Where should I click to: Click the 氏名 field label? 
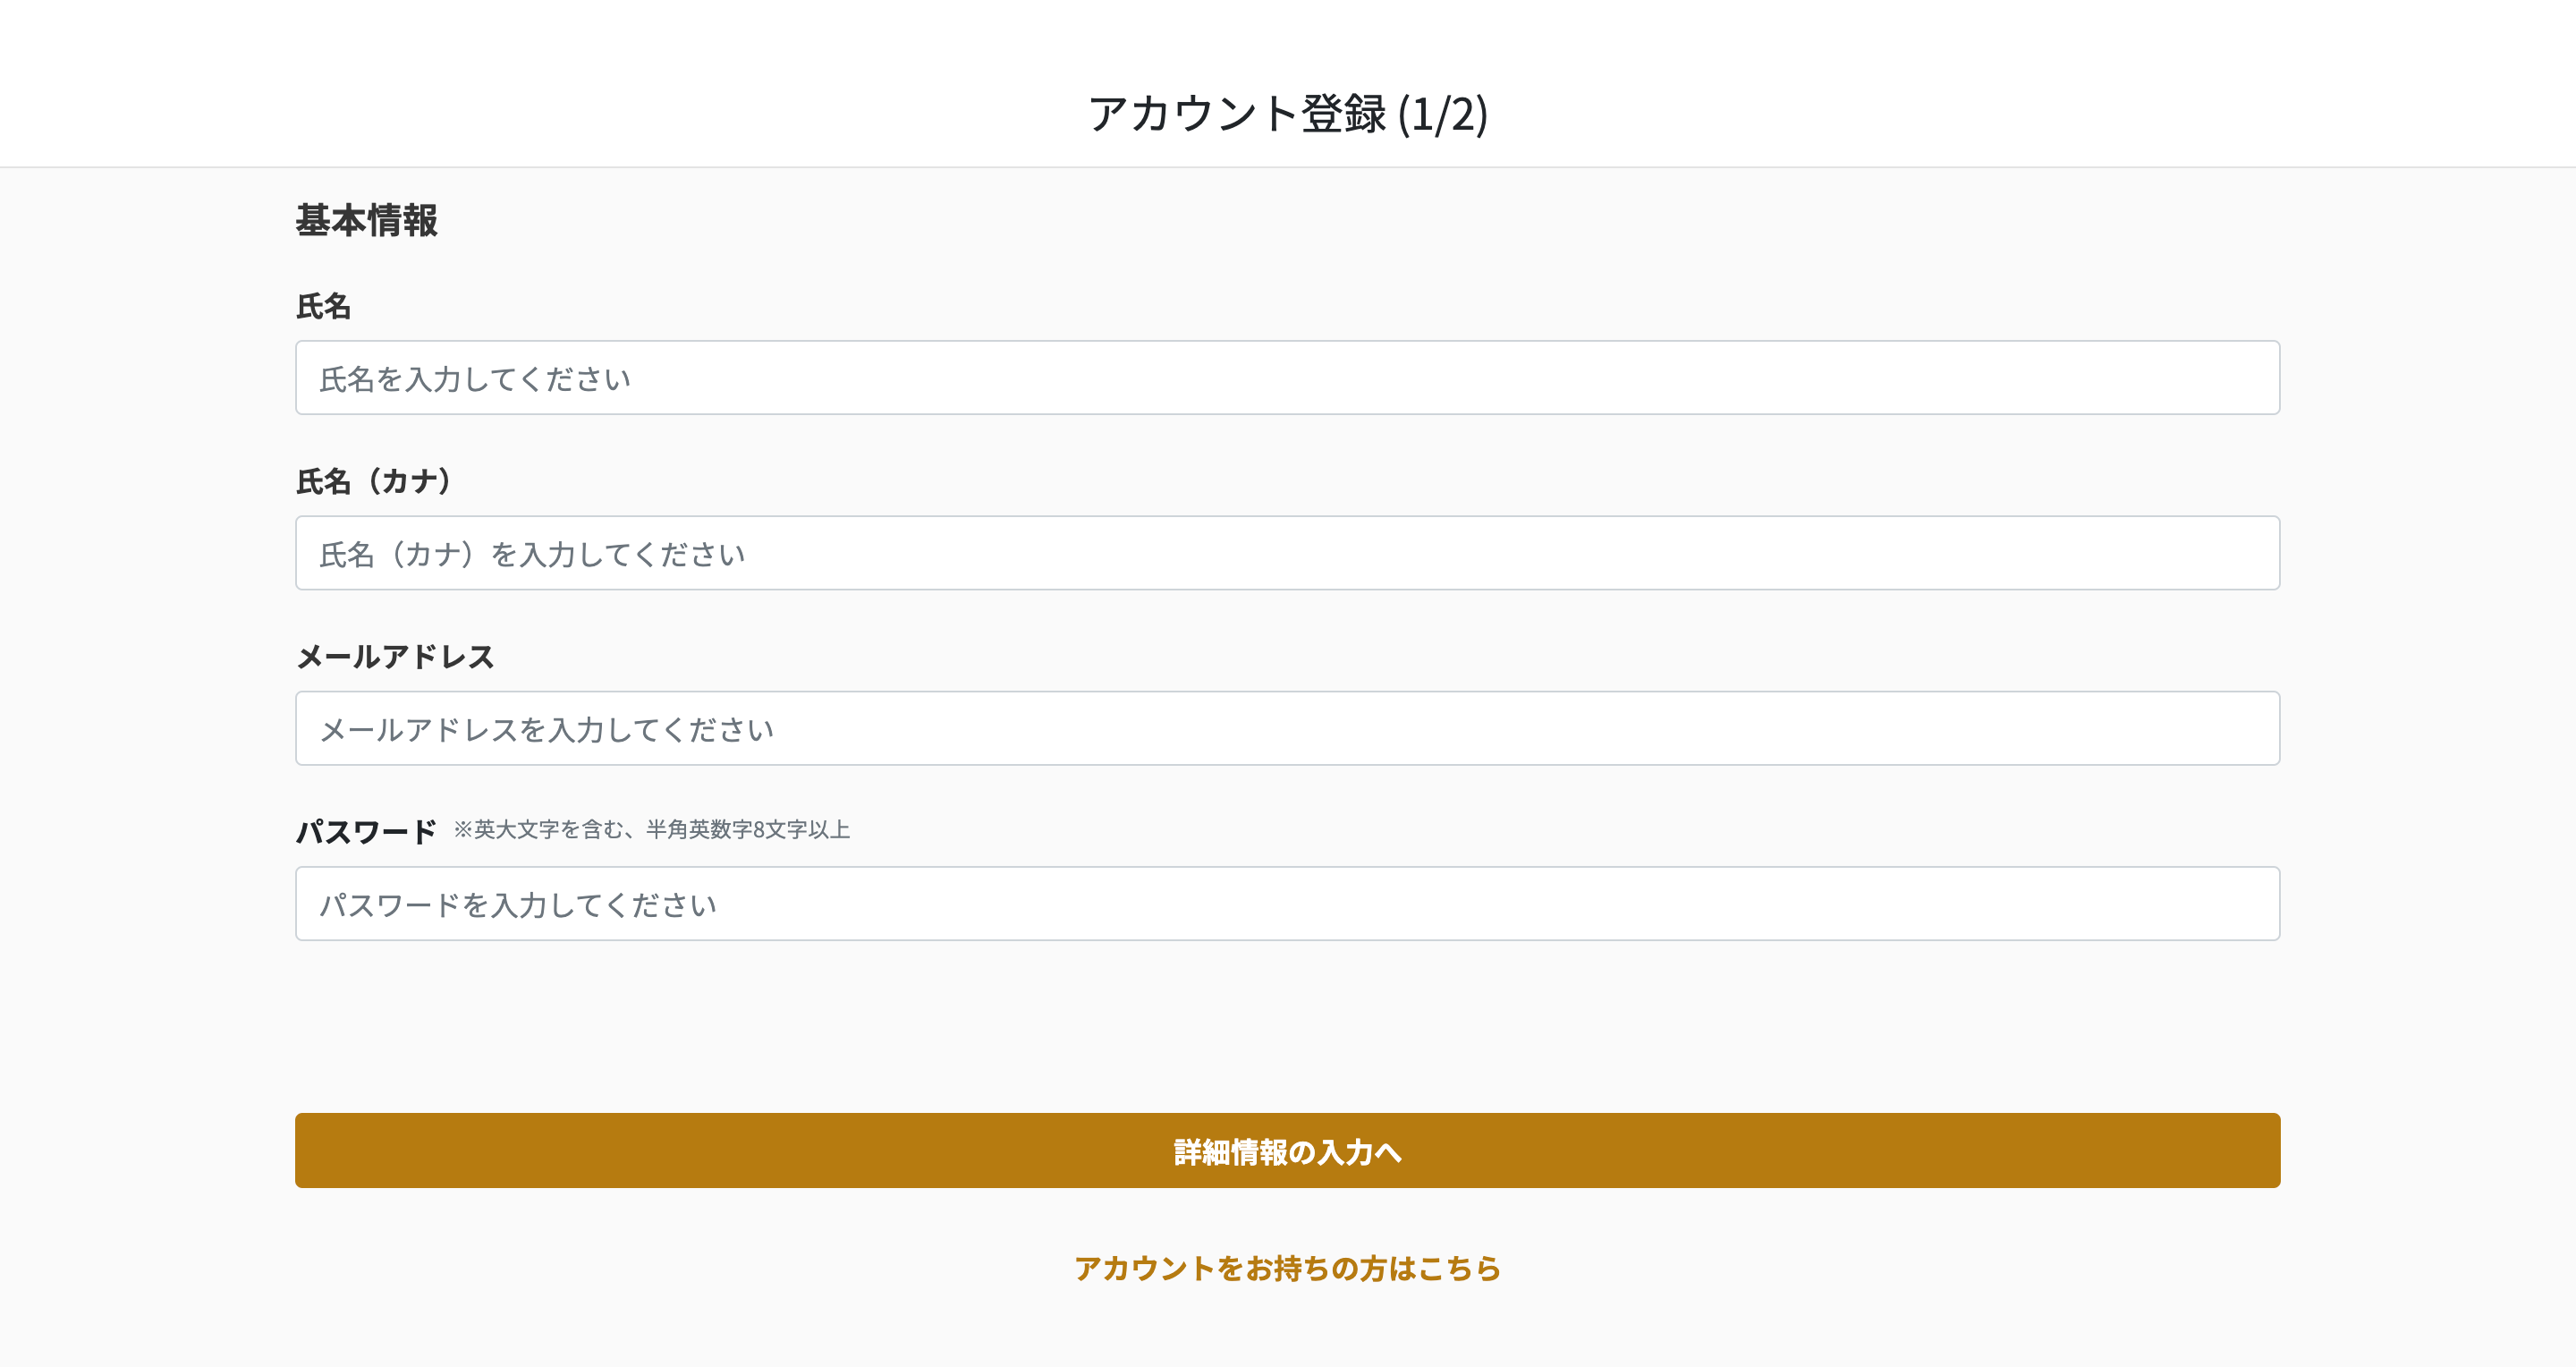[323, 306]
